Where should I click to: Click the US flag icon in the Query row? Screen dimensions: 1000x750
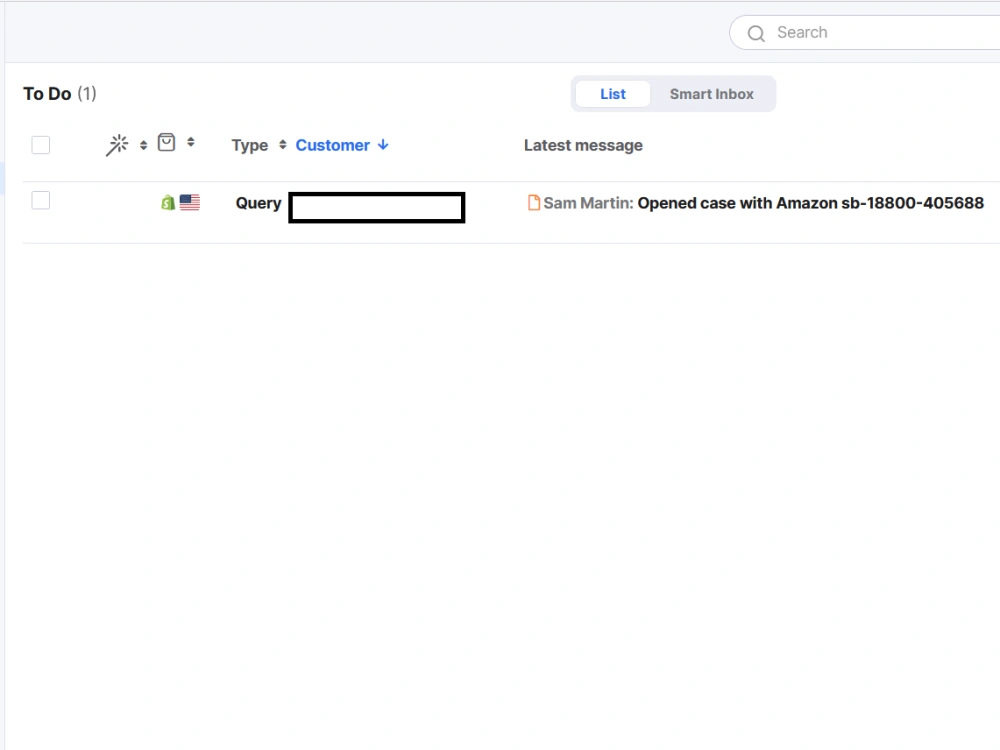[189, 202]
